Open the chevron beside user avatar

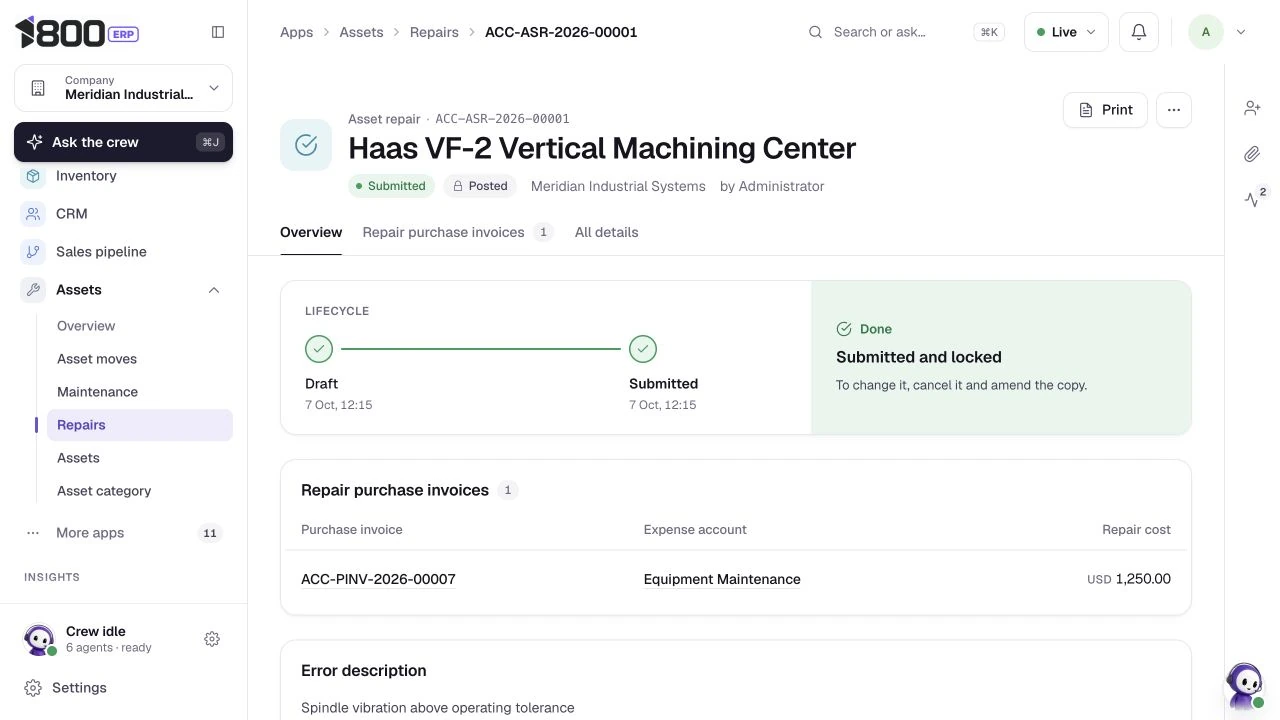[x=1241, y=32]
